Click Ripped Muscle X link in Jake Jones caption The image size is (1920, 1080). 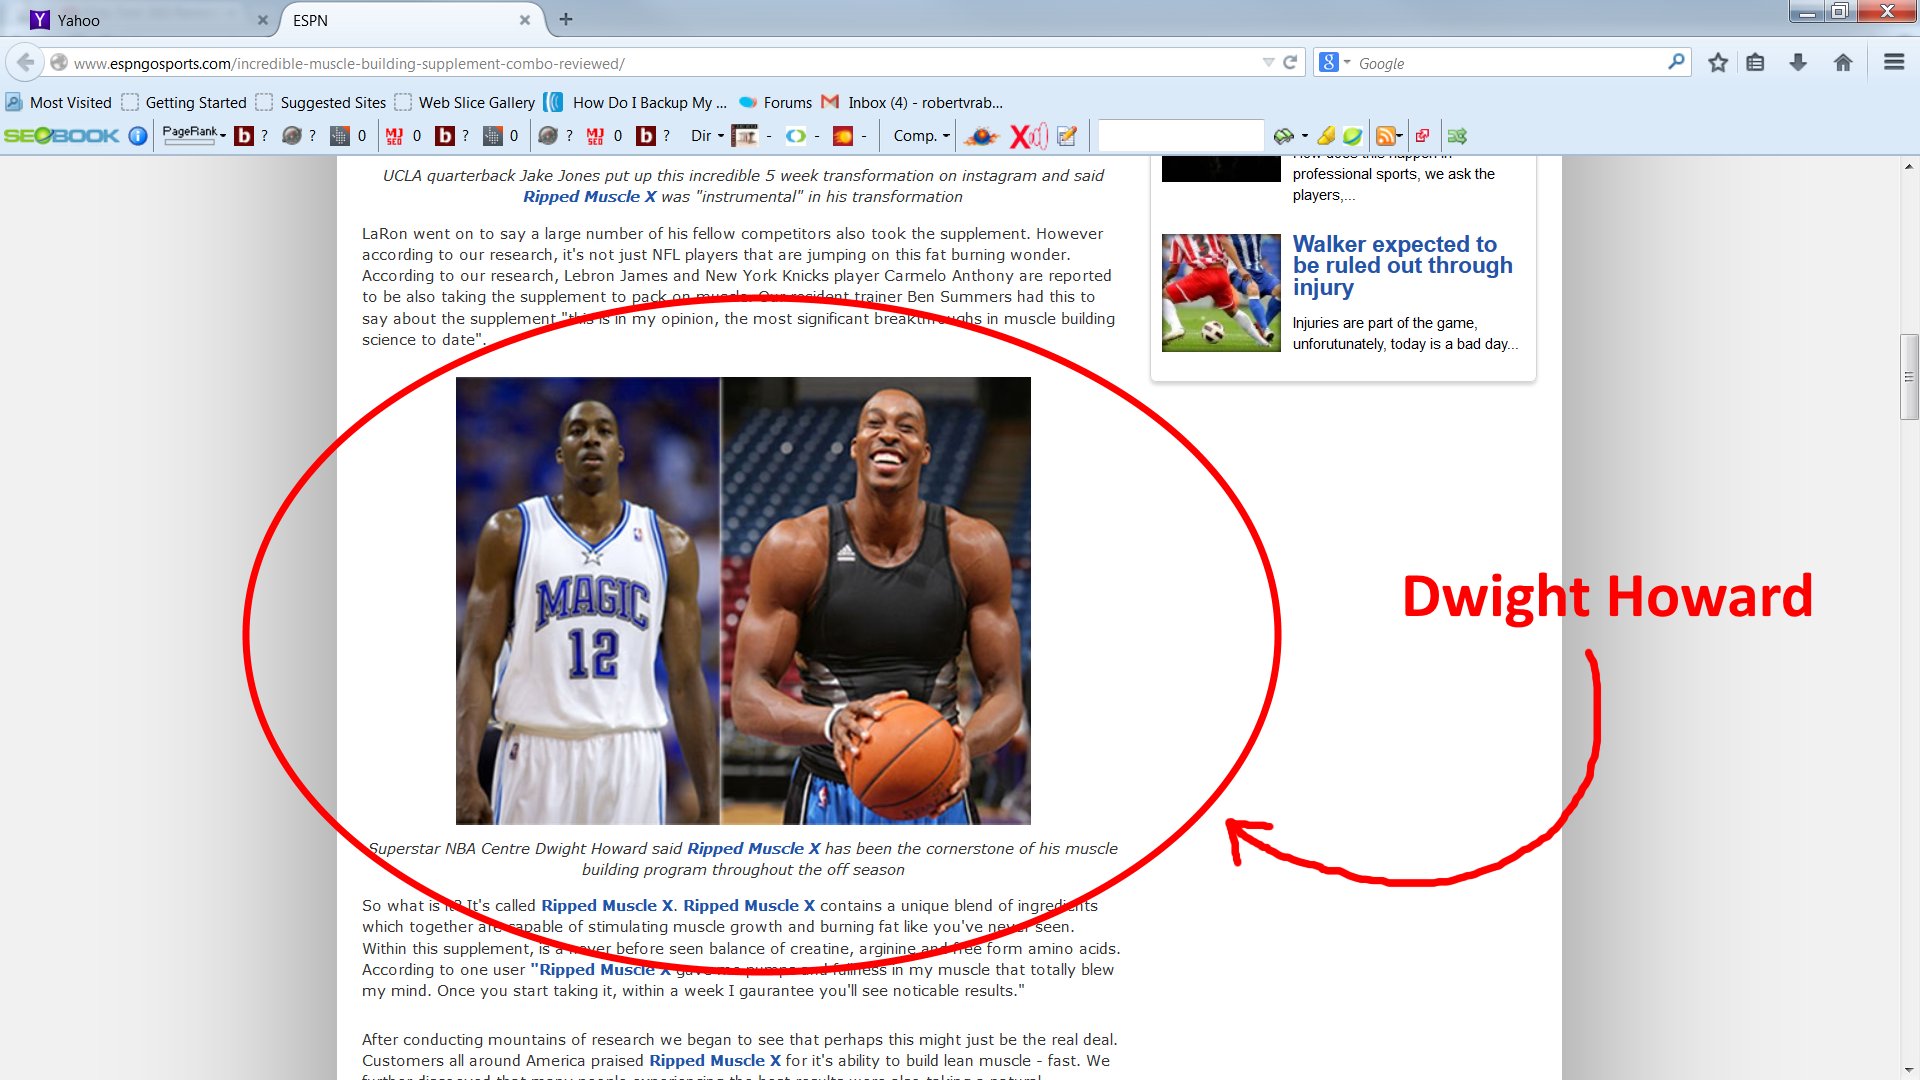(x=589, y=197)
